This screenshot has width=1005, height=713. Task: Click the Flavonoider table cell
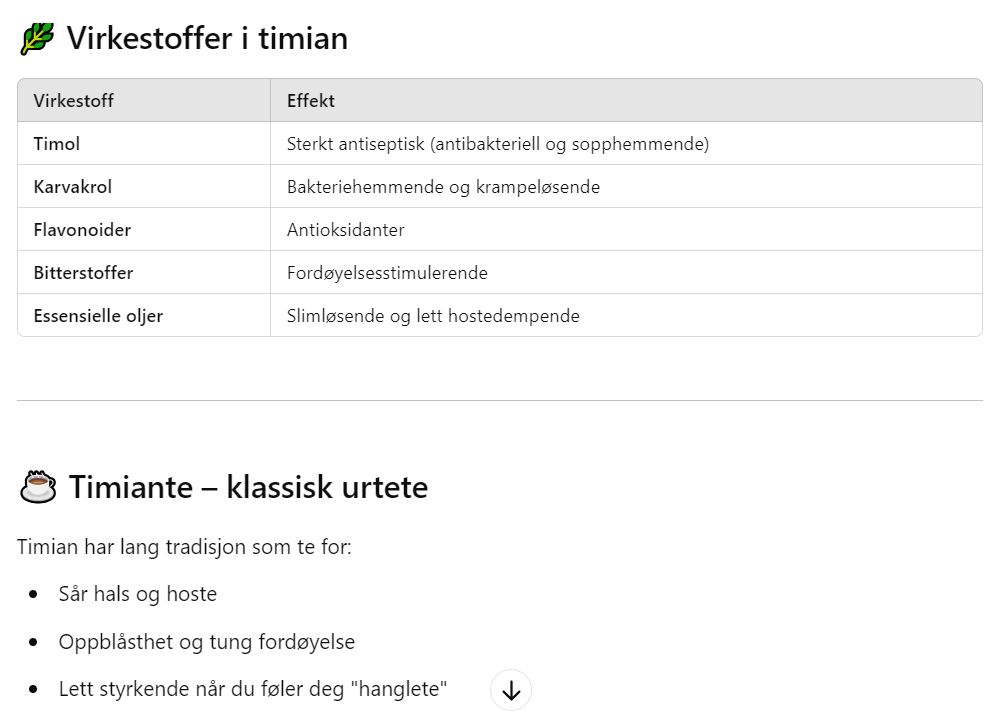(x=144, y=230)
